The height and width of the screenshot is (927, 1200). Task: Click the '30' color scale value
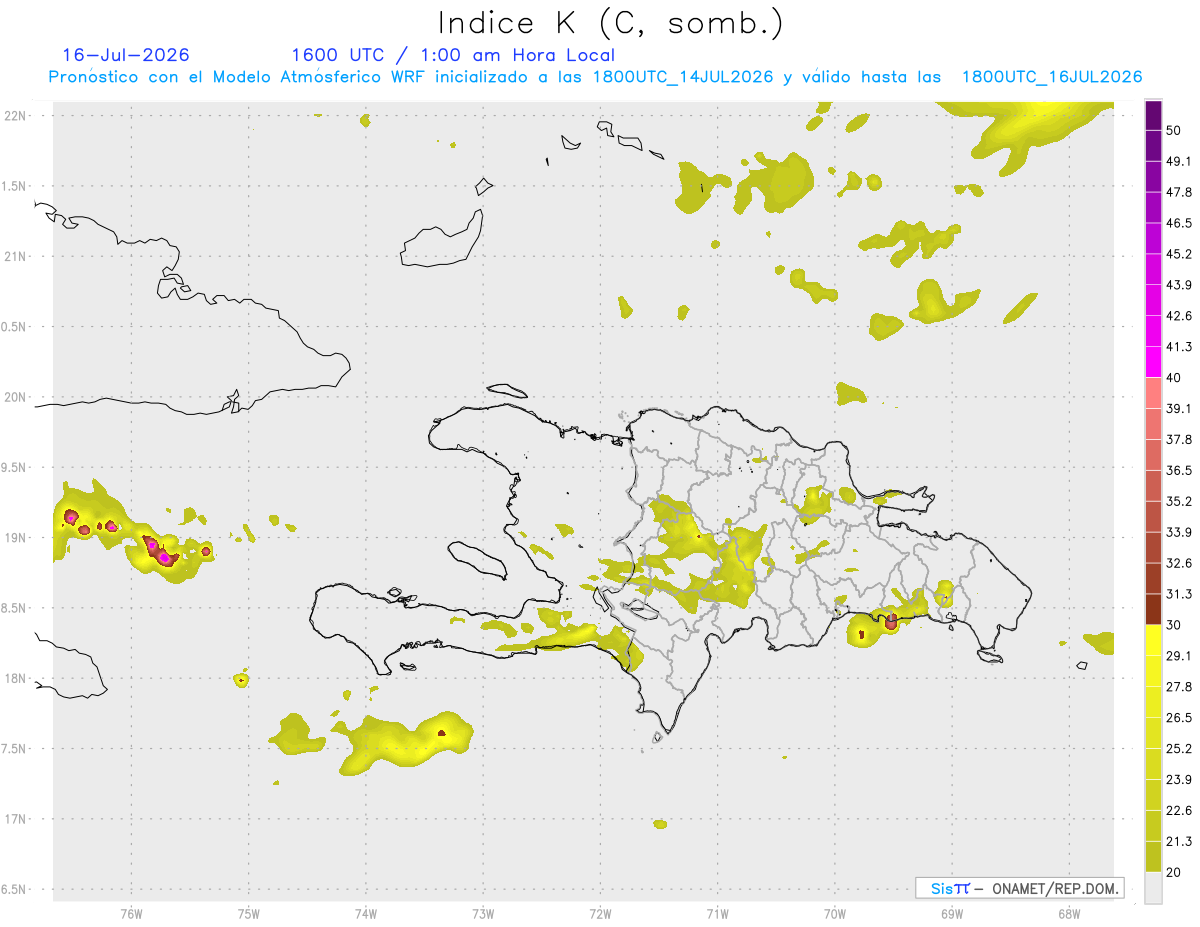(x=1175, y=625)
